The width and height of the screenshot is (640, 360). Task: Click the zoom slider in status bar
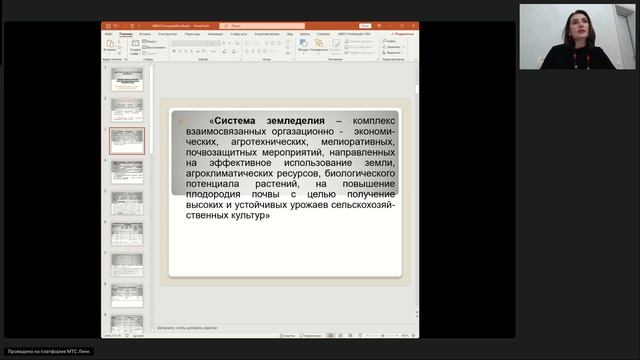(x=382, y=336)
